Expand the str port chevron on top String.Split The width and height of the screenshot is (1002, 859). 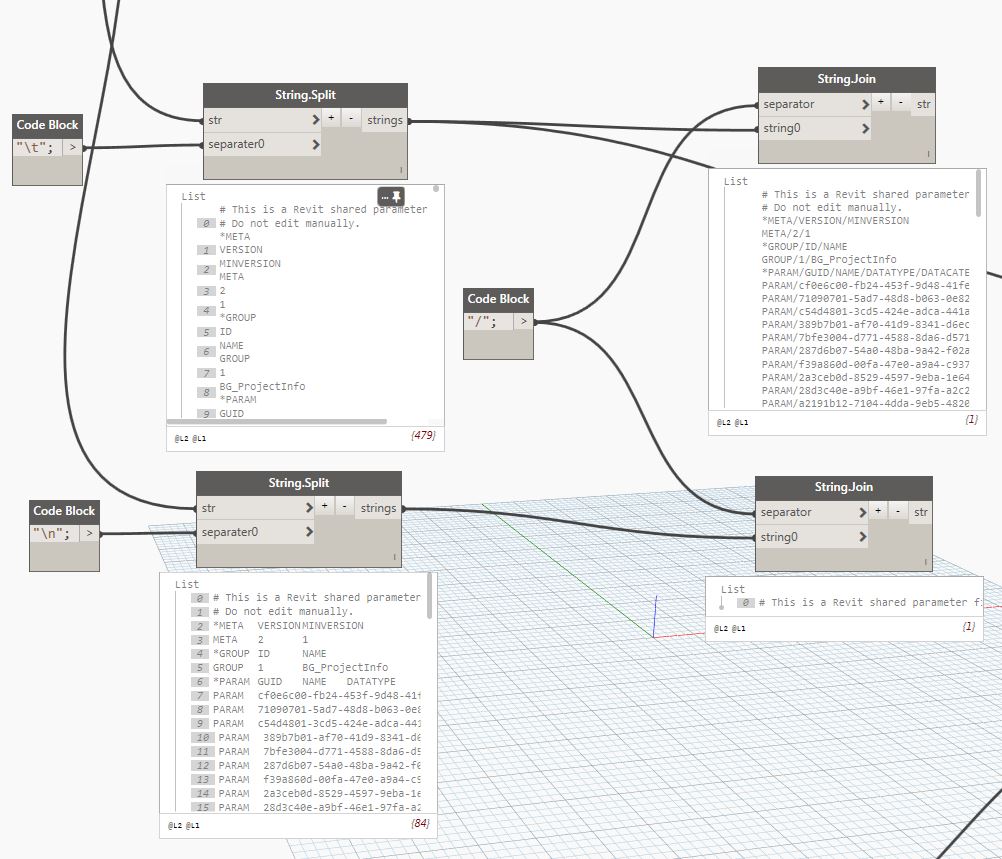[x=316, y=120]
